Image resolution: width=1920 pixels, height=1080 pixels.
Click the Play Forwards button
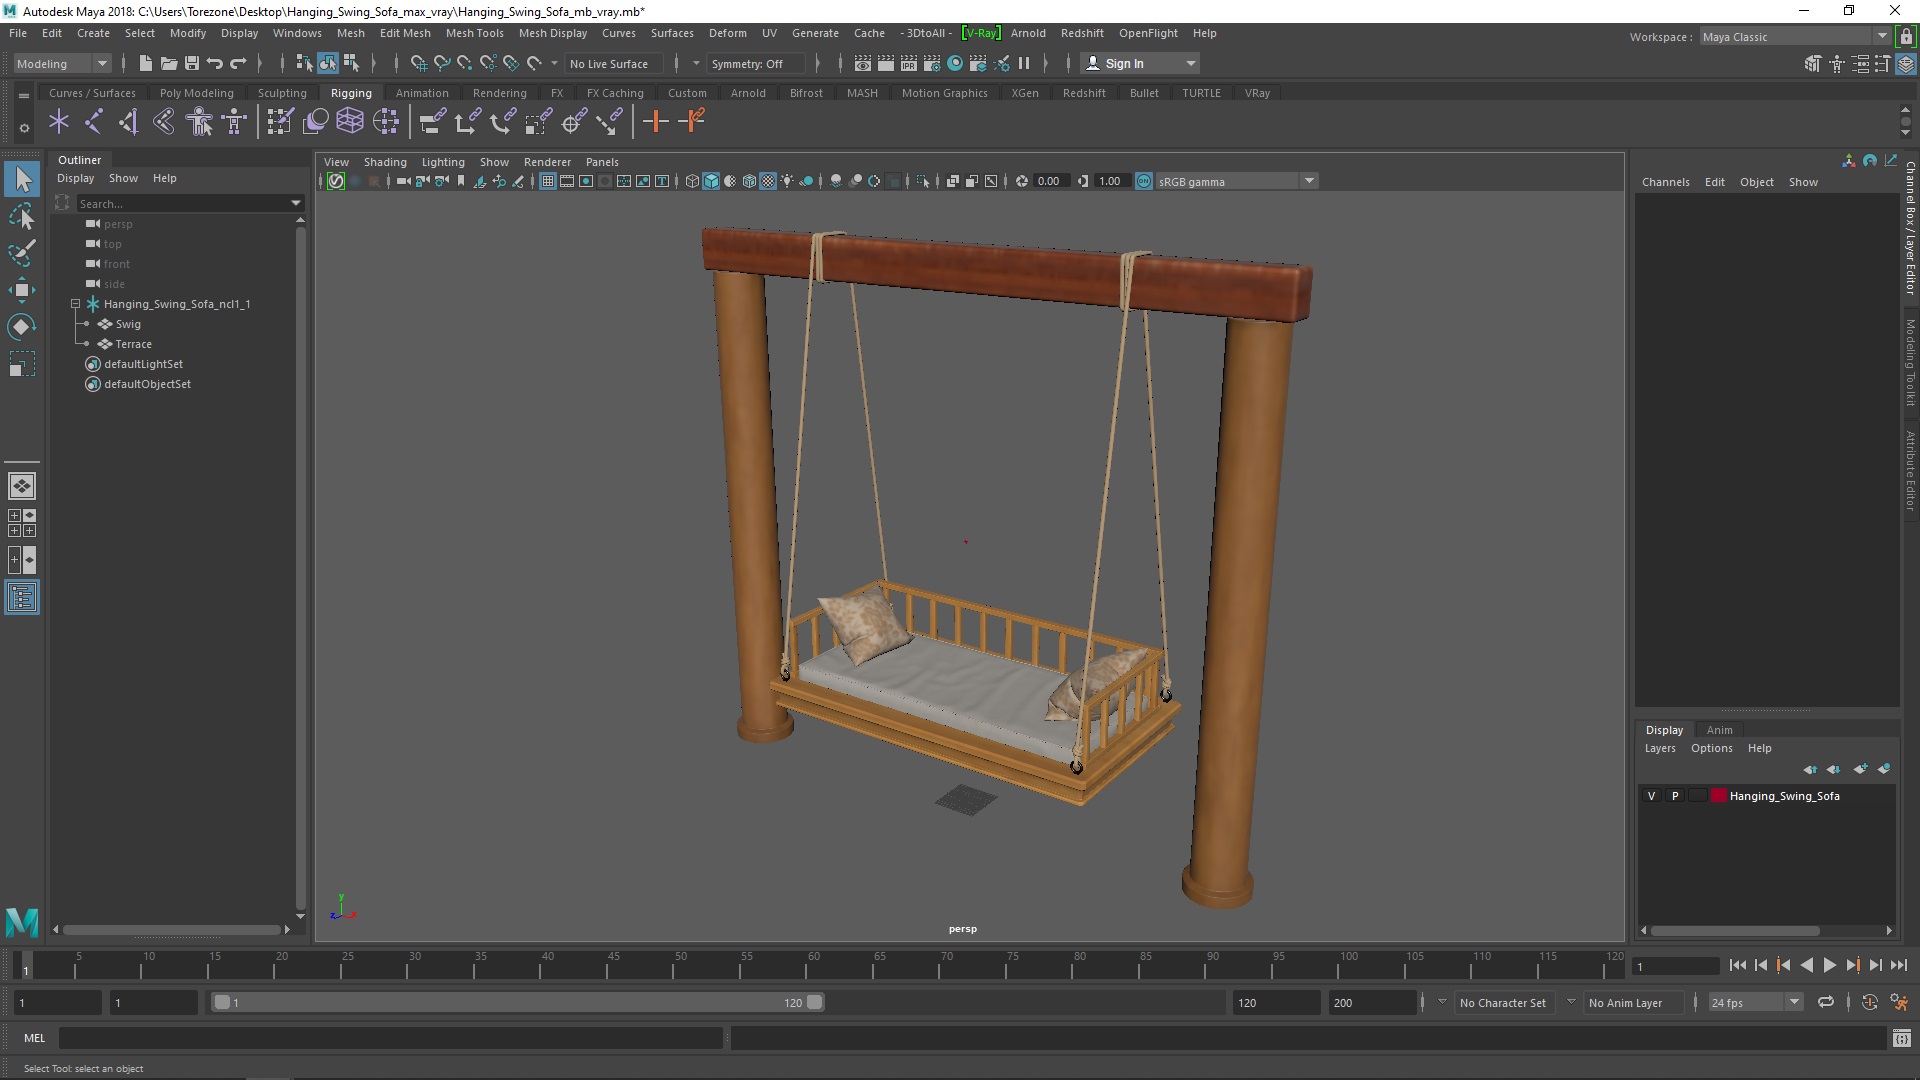[x=1829, y=965]
